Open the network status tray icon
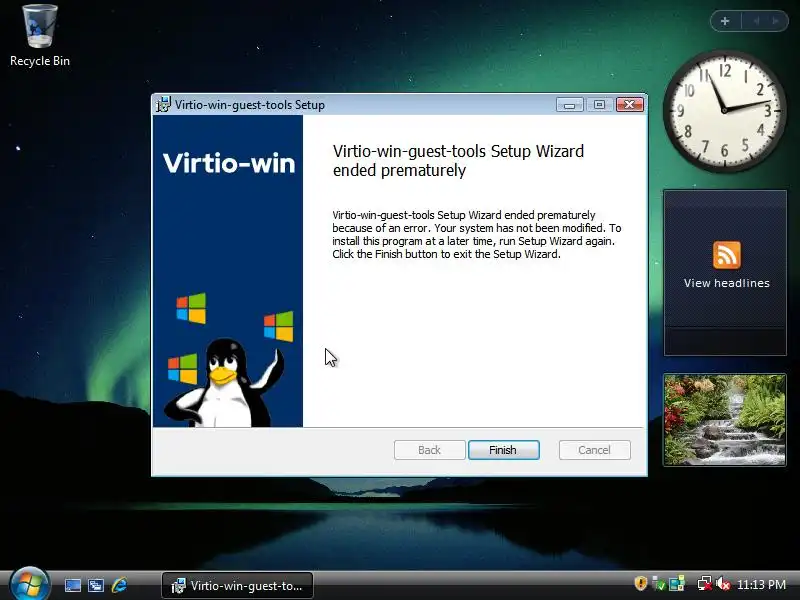 705,583
